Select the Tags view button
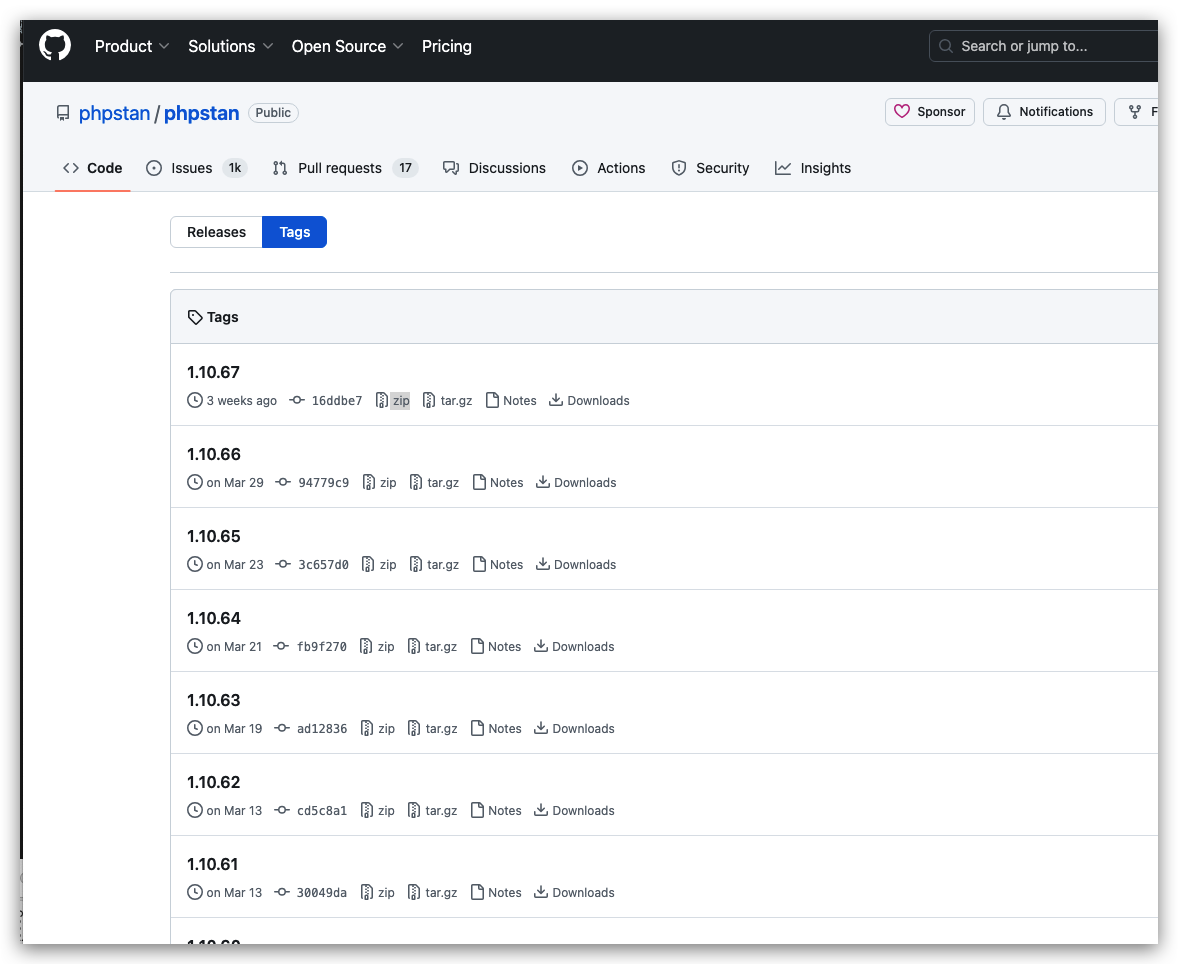Screen dimensions: 1178x964 click(x=294, y=232)
